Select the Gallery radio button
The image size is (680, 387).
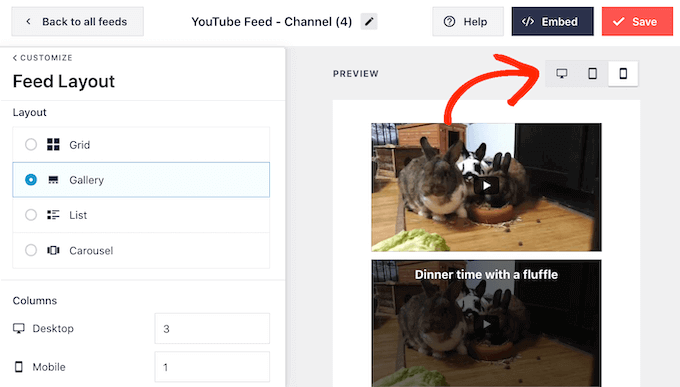click(31, 180)
